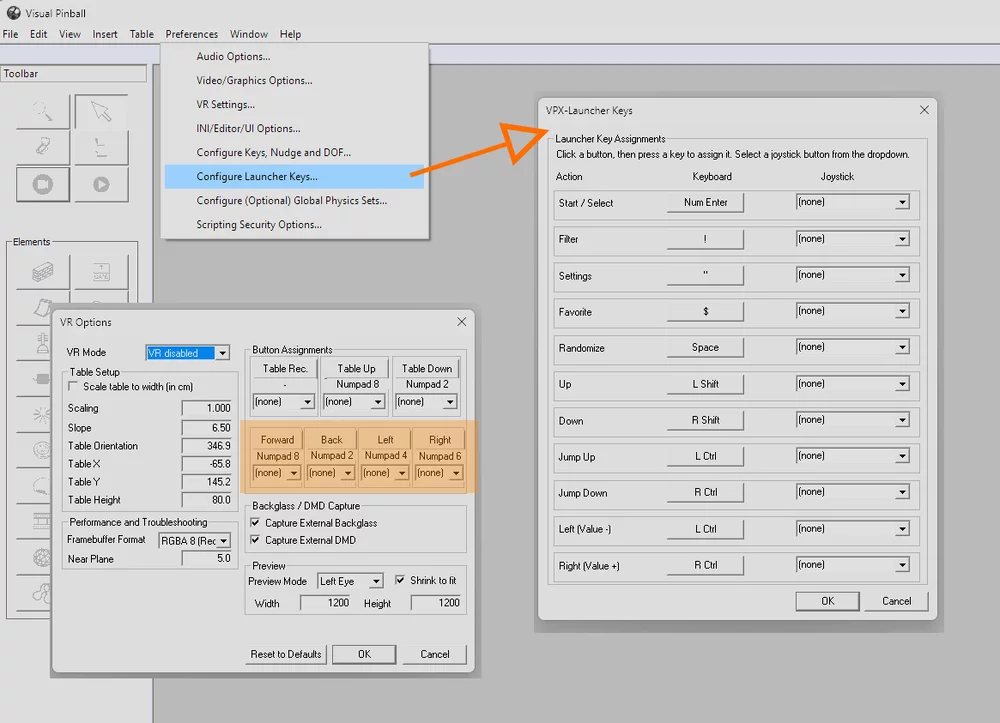Open the File menu
The image size is (1000, 723).
pyautogui.click(x=10, y=34)
